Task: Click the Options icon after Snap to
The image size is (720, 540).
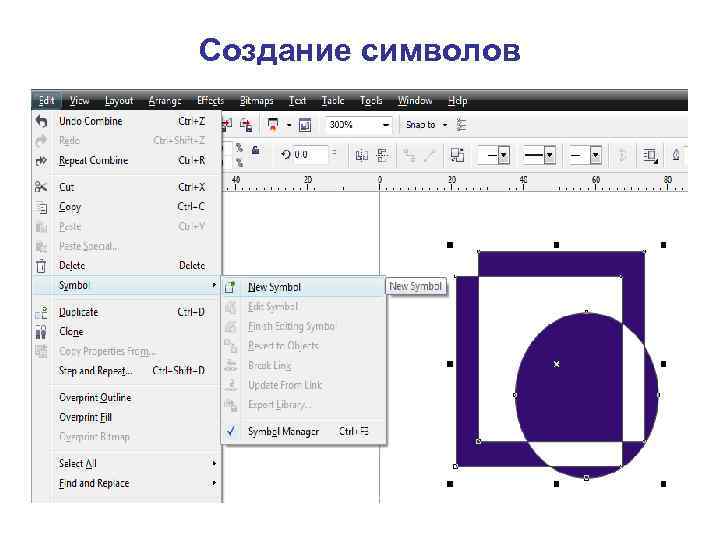Action: click(461, 125)
